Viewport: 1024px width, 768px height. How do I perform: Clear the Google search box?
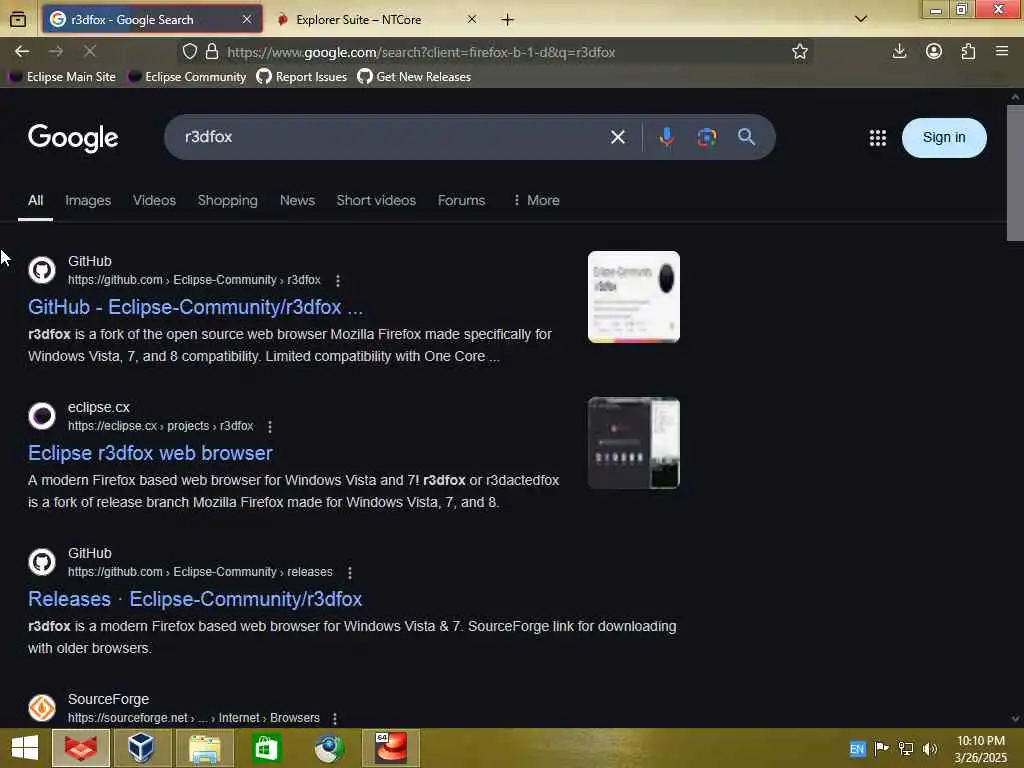click(618, 137)
